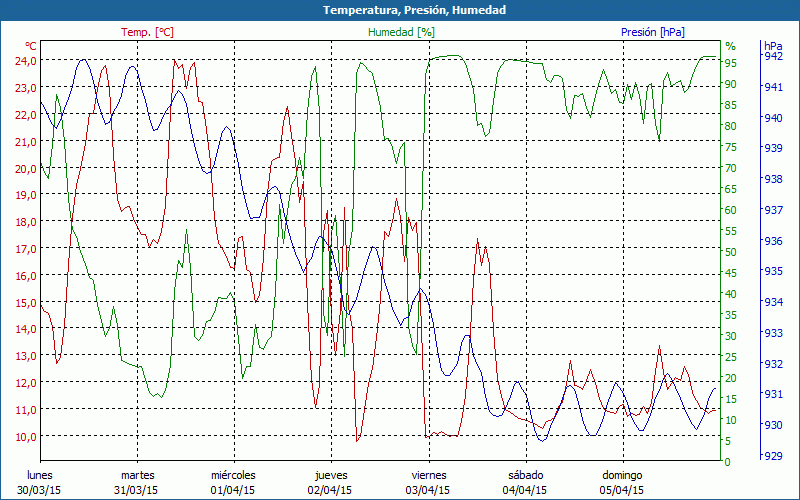Click the °C unit label on left axis

[30, 46]
